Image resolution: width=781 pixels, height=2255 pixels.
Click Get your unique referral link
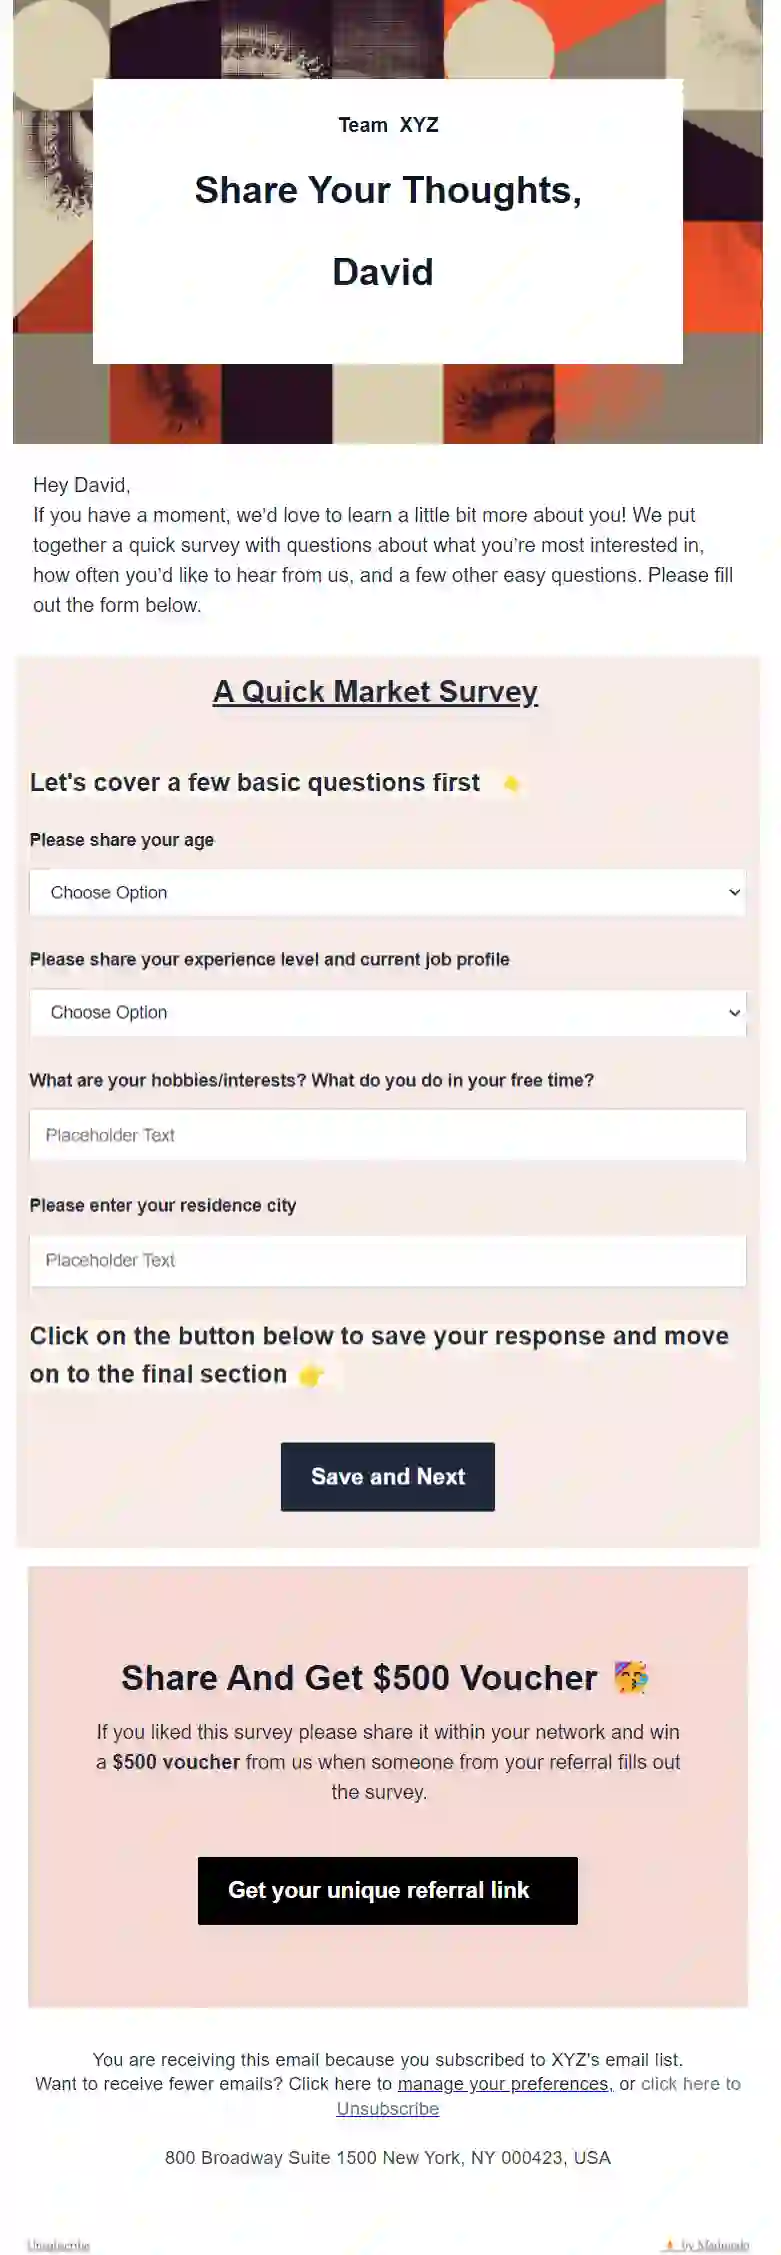pos(388,1890)
